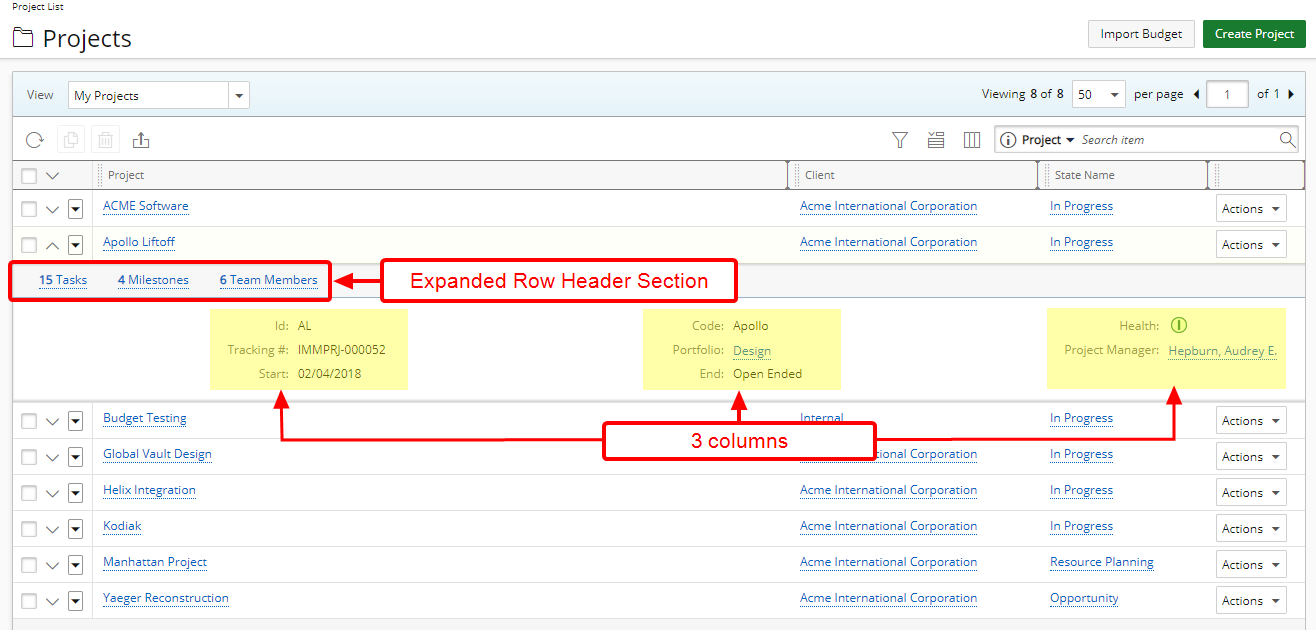Click the group-by list icon

tap(936, 140)
